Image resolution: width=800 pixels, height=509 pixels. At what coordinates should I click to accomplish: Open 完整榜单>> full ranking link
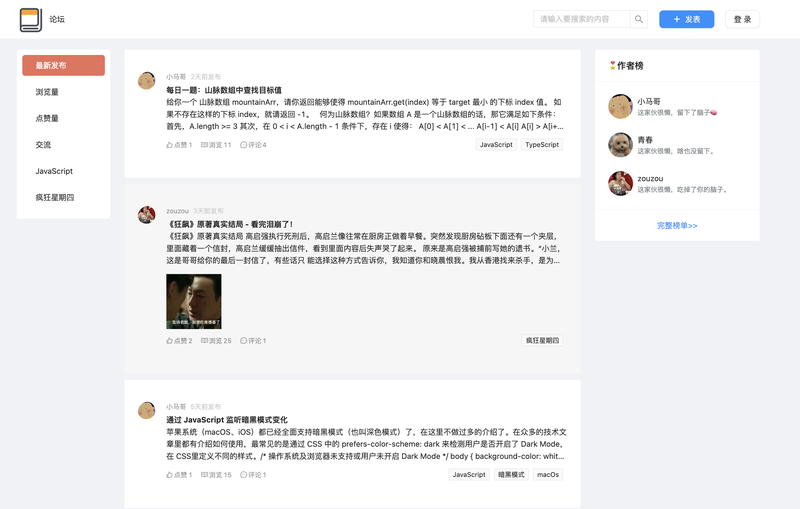(x=677, y=225)
